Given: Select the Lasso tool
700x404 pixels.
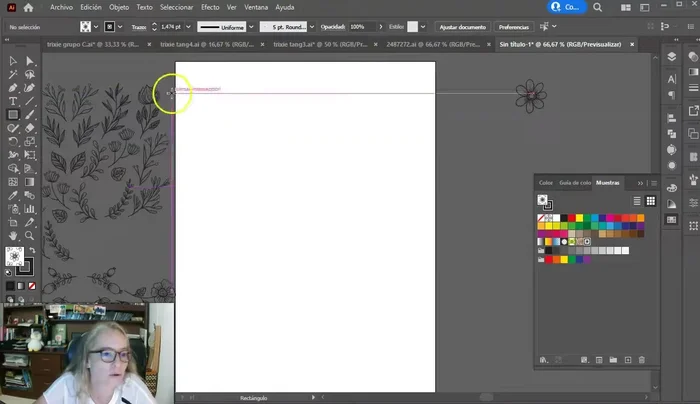Looking at the screenshot, I should point(29,74).
